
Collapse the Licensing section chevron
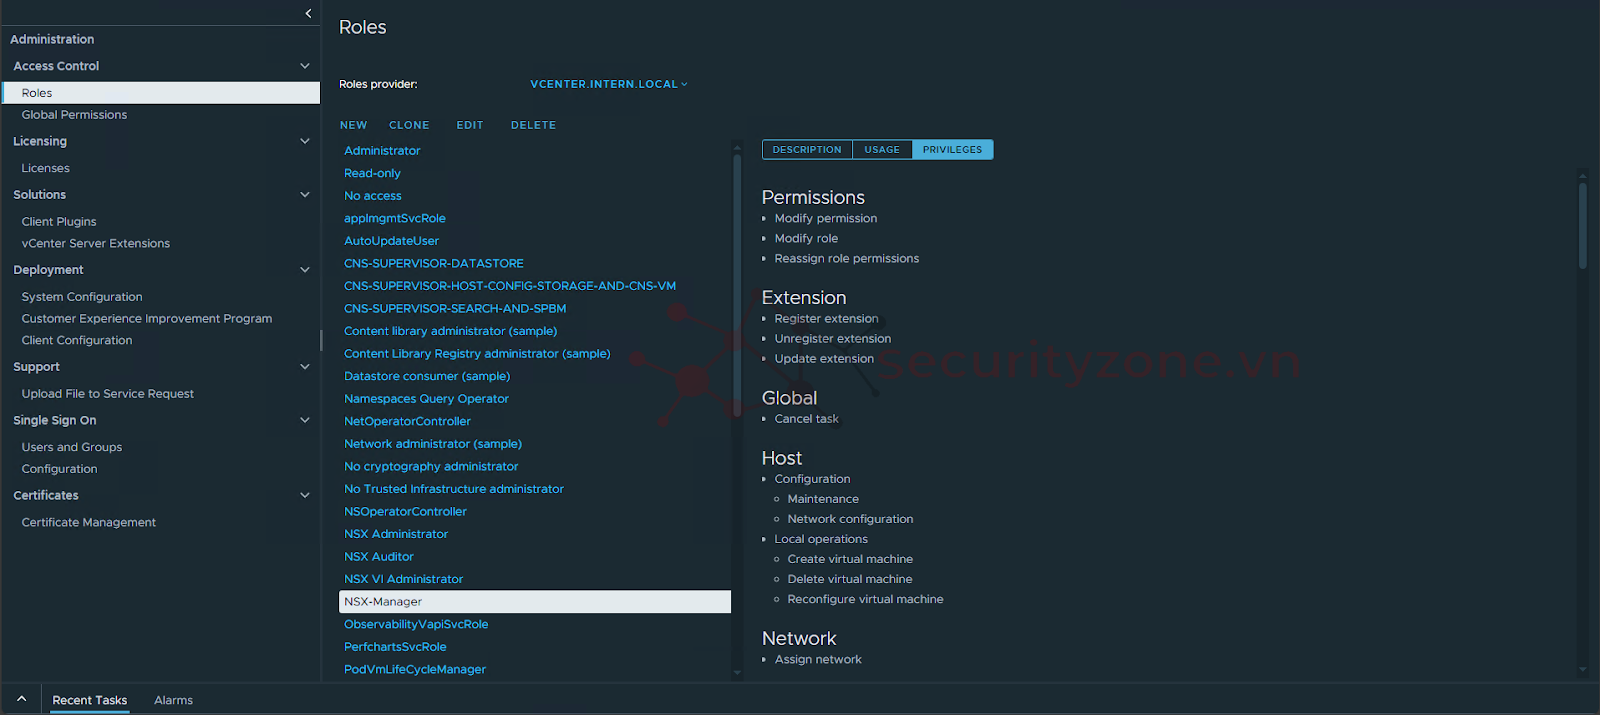click(304, 141)
